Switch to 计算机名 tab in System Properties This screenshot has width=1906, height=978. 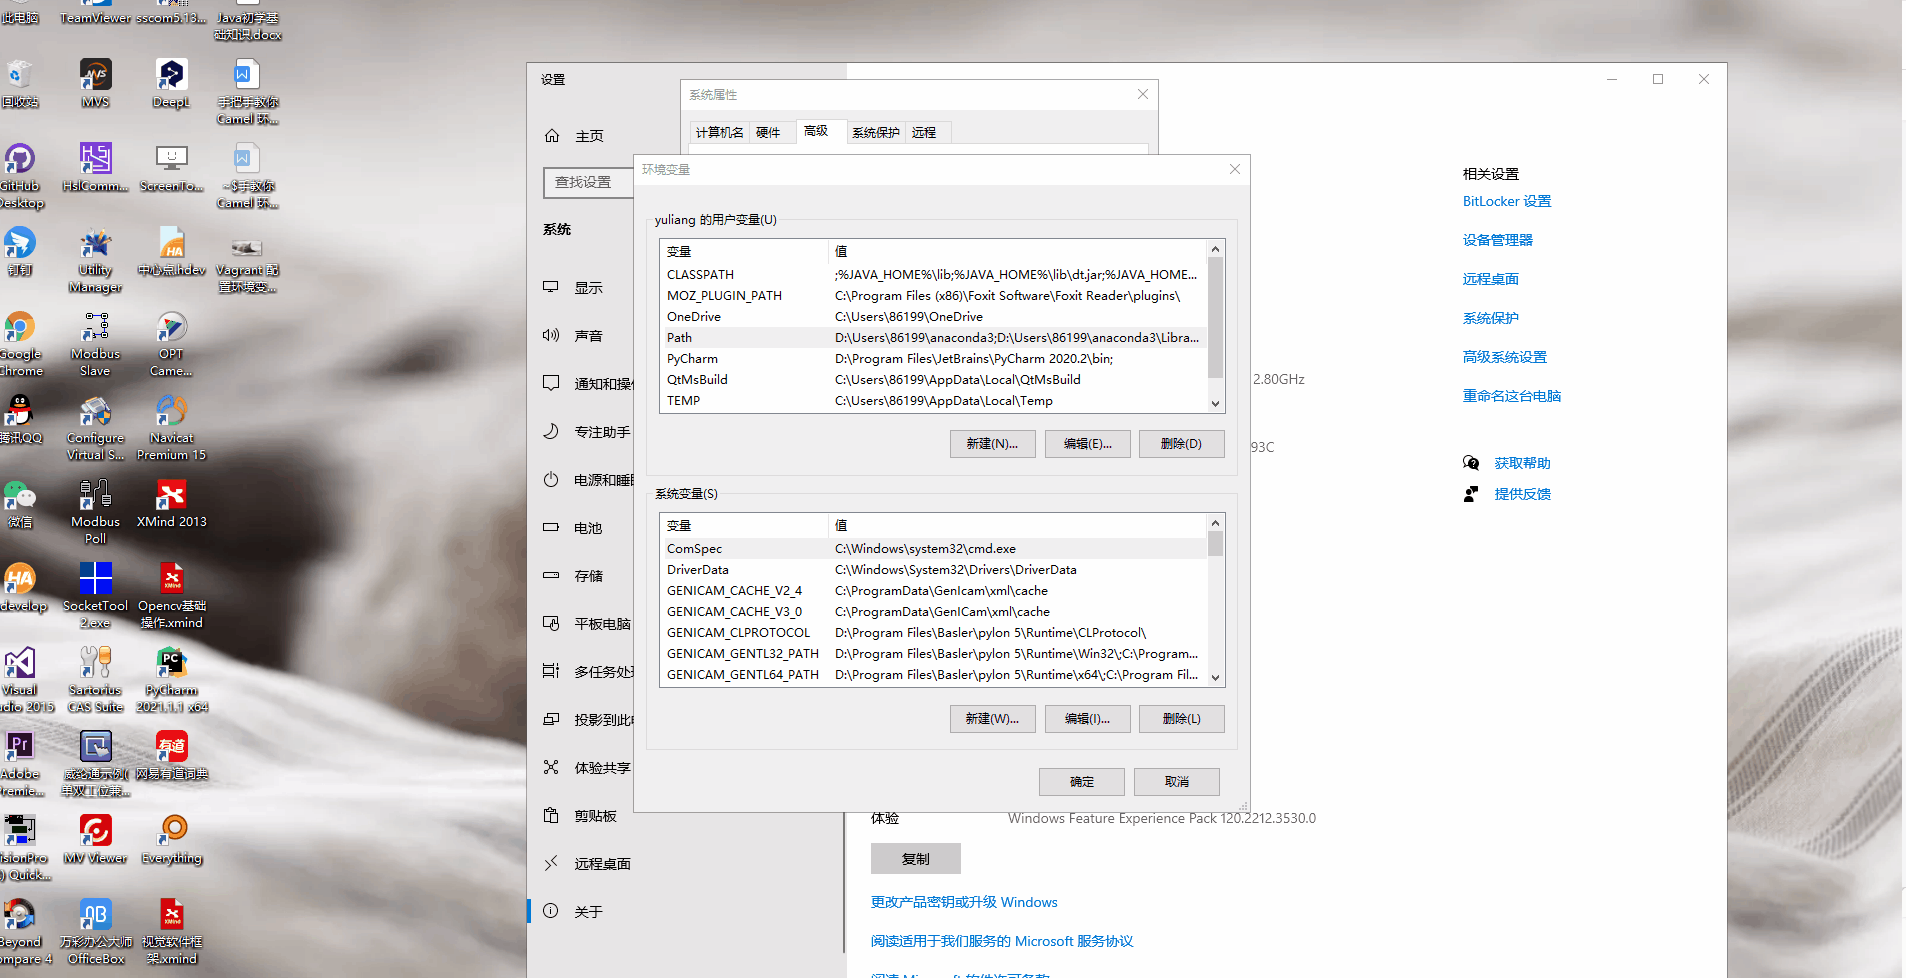(719, 133)
